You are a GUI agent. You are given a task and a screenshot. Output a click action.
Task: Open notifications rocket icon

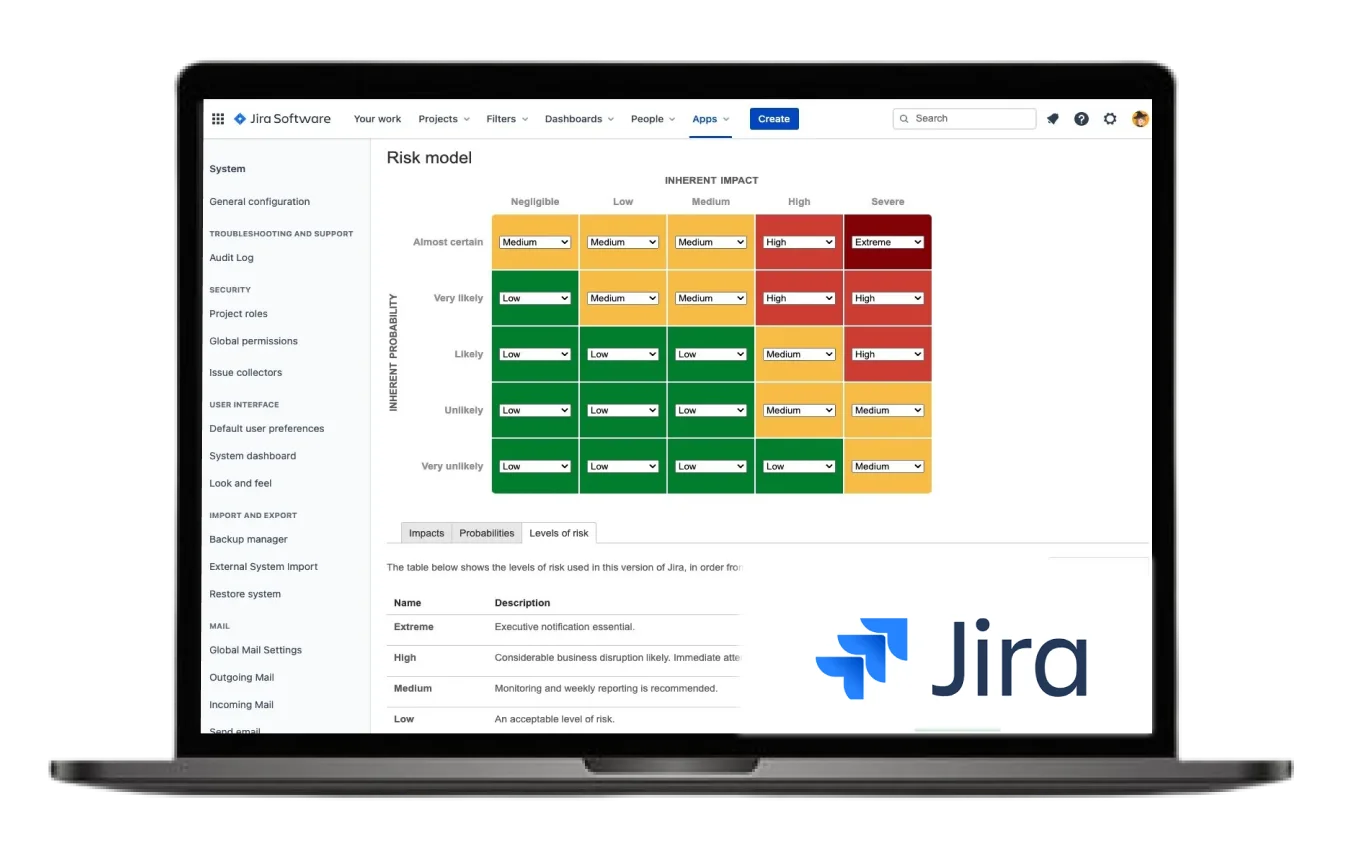[1053, 119]
